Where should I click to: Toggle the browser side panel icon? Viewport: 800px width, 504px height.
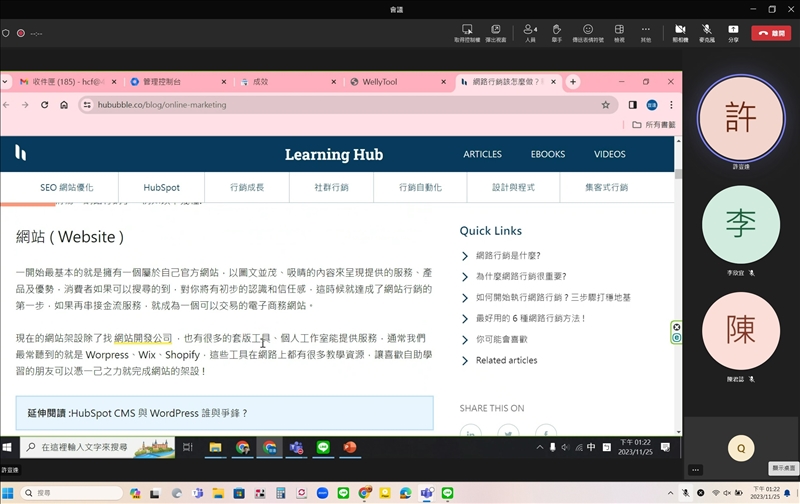click(632, 105)
